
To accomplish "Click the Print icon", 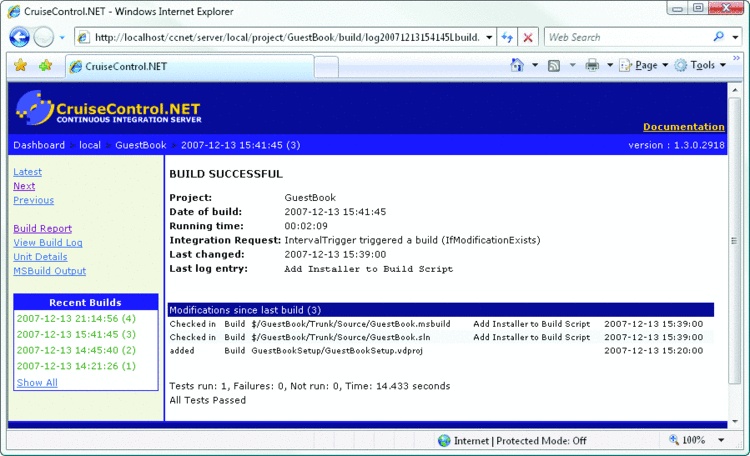I will click(592, 65).
